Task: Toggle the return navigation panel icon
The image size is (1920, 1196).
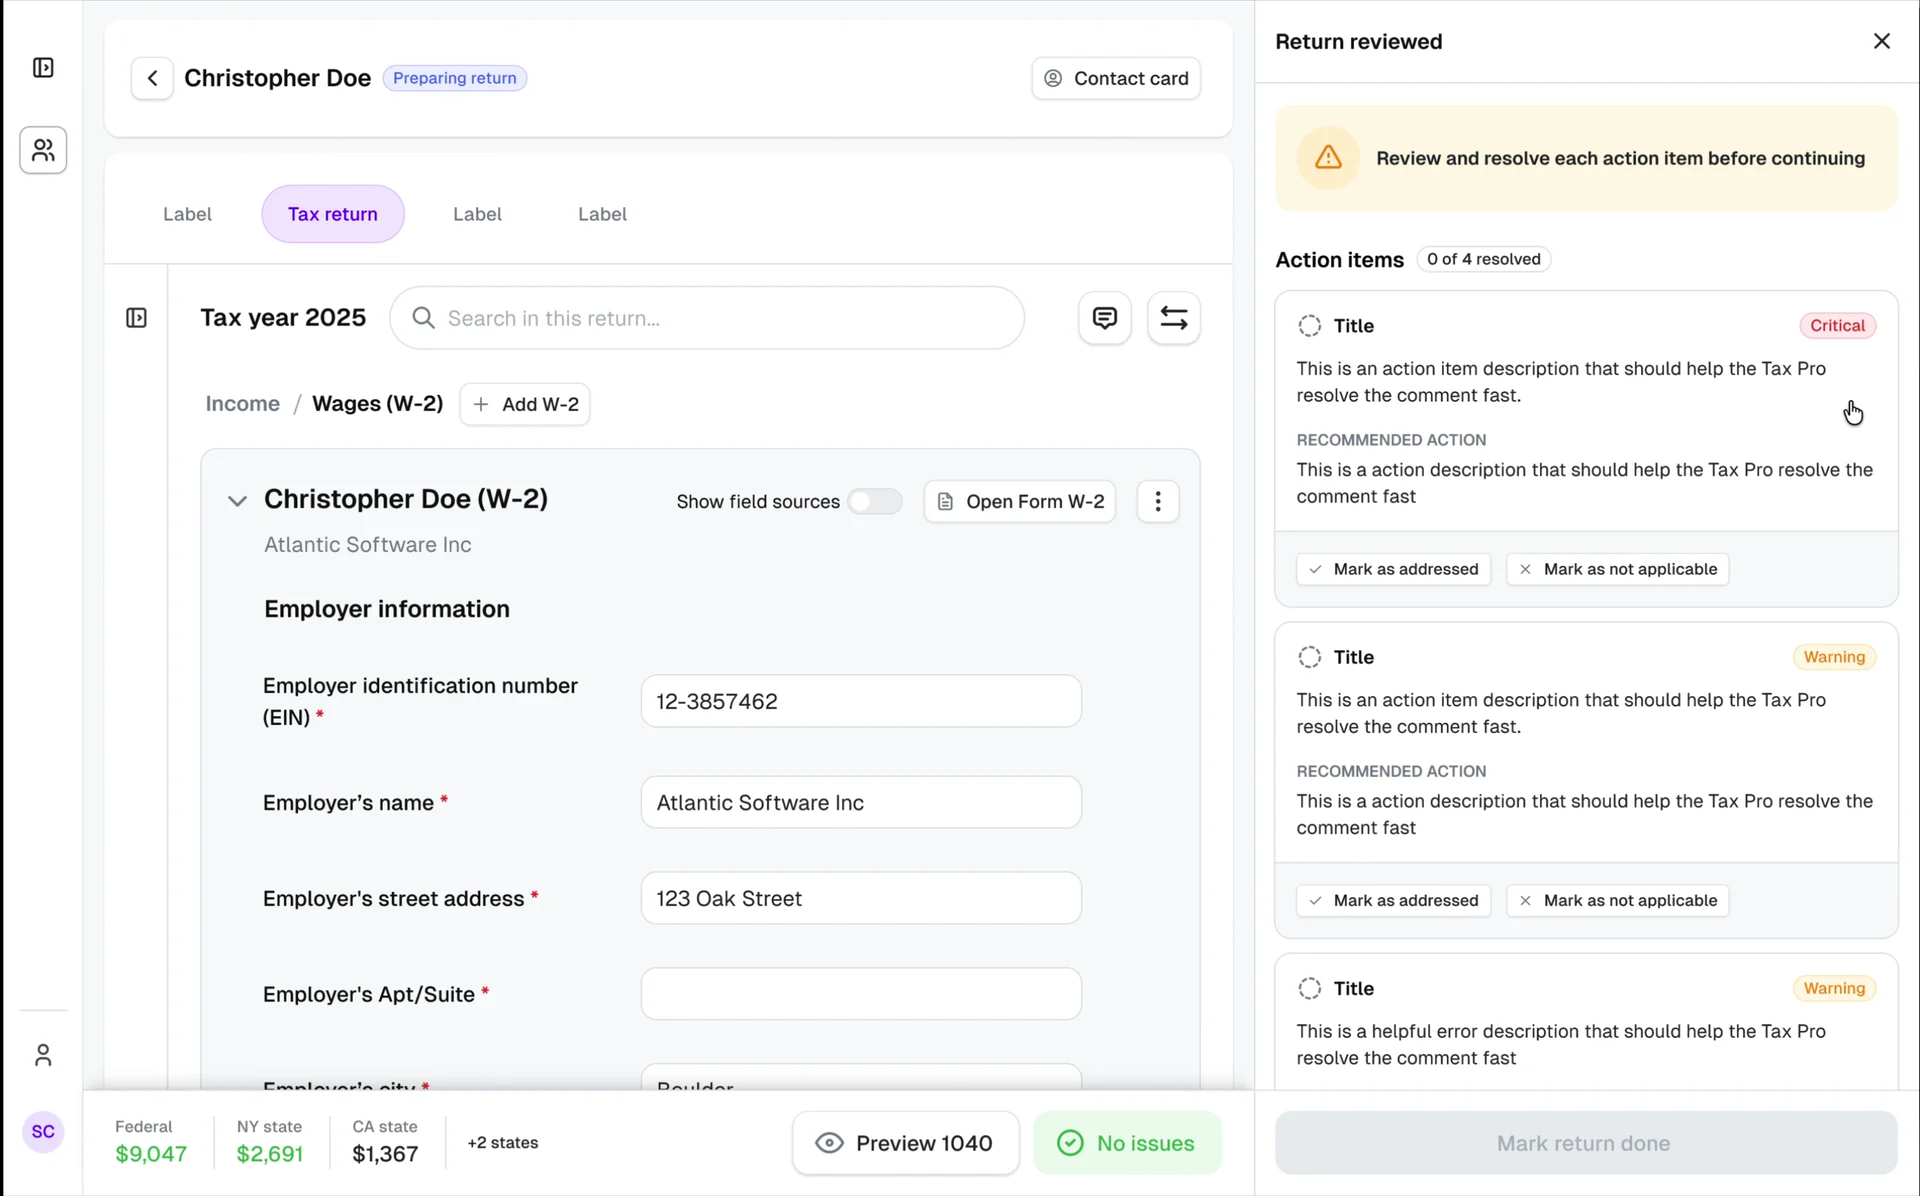Action: (x=137, y=318)
